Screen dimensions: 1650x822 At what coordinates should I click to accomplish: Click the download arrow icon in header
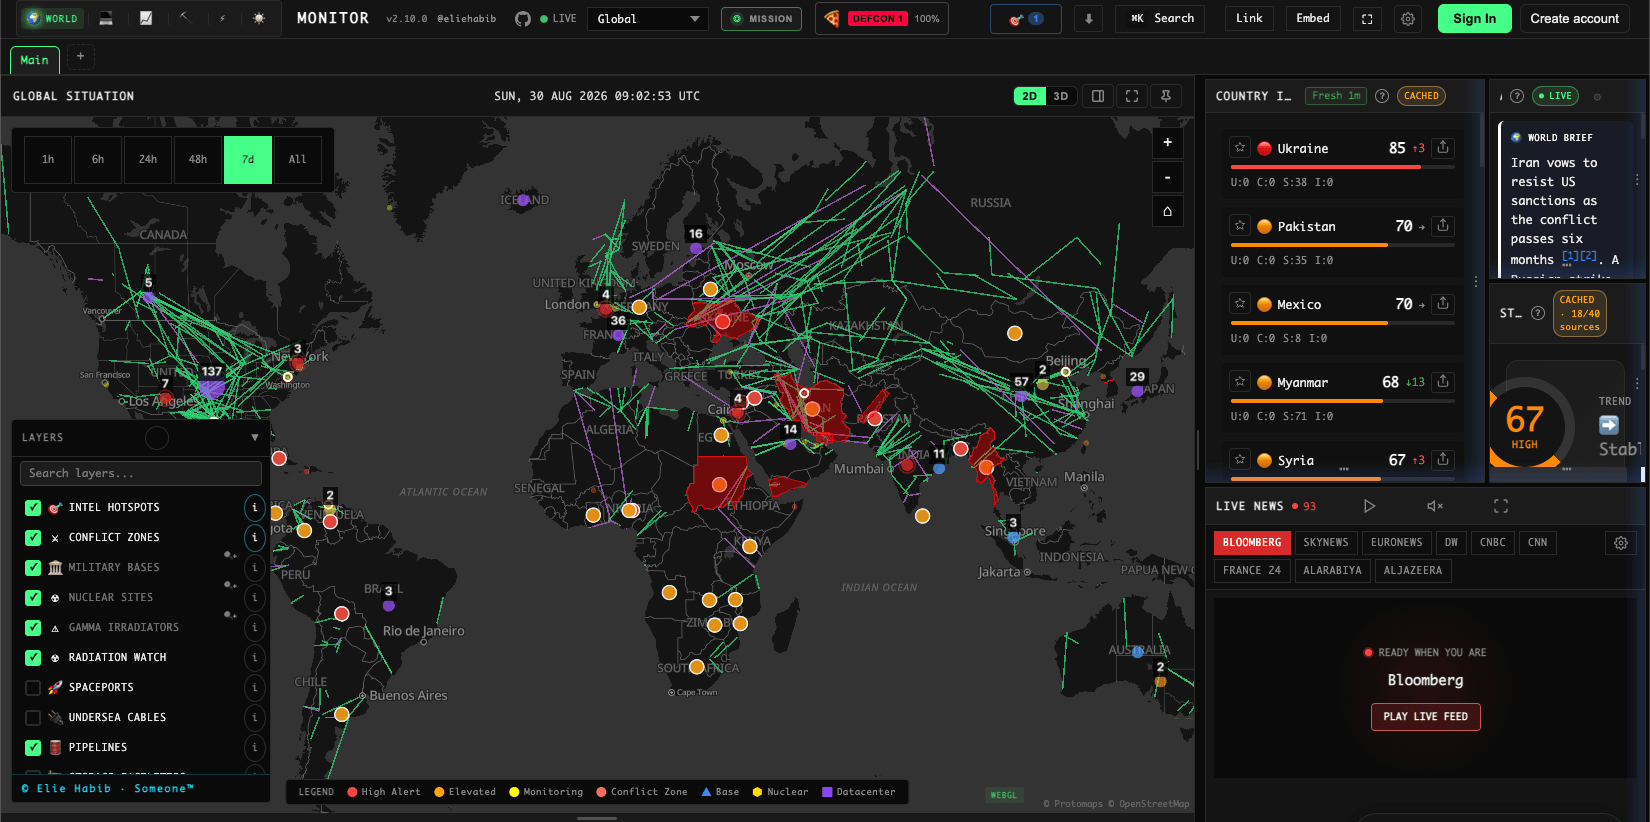[x=1089, y=19]
